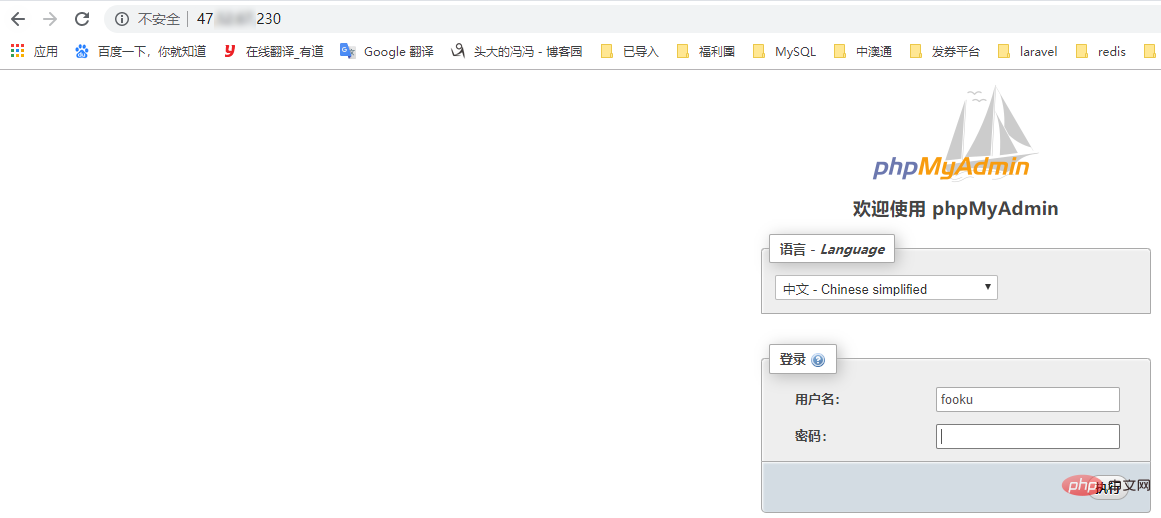Go back with the browser back arrow
1161x518 pixels.
click(18, 19)
